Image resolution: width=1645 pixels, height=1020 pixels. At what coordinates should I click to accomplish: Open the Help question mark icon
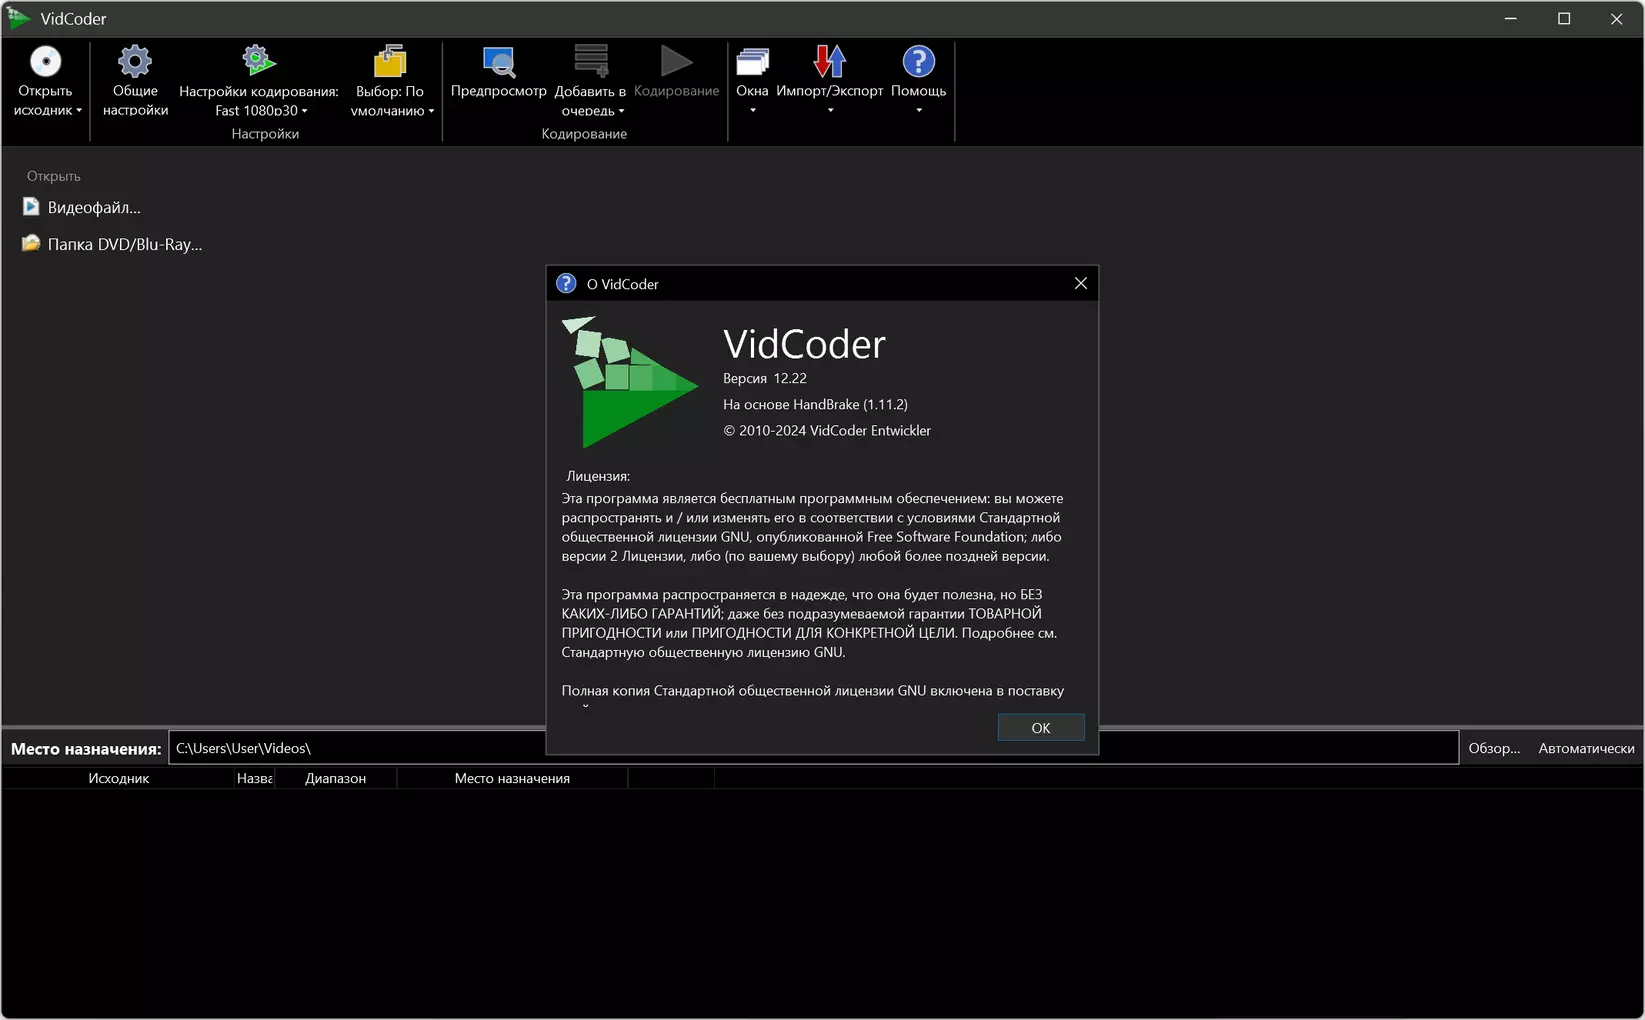tap(918, 62)
